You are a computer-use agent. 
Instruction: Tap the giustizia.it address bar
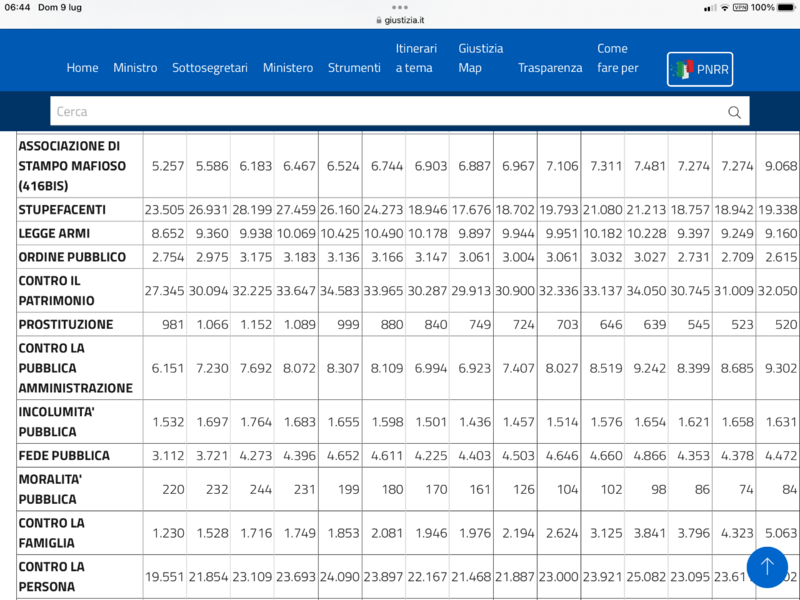click(405, 19)
